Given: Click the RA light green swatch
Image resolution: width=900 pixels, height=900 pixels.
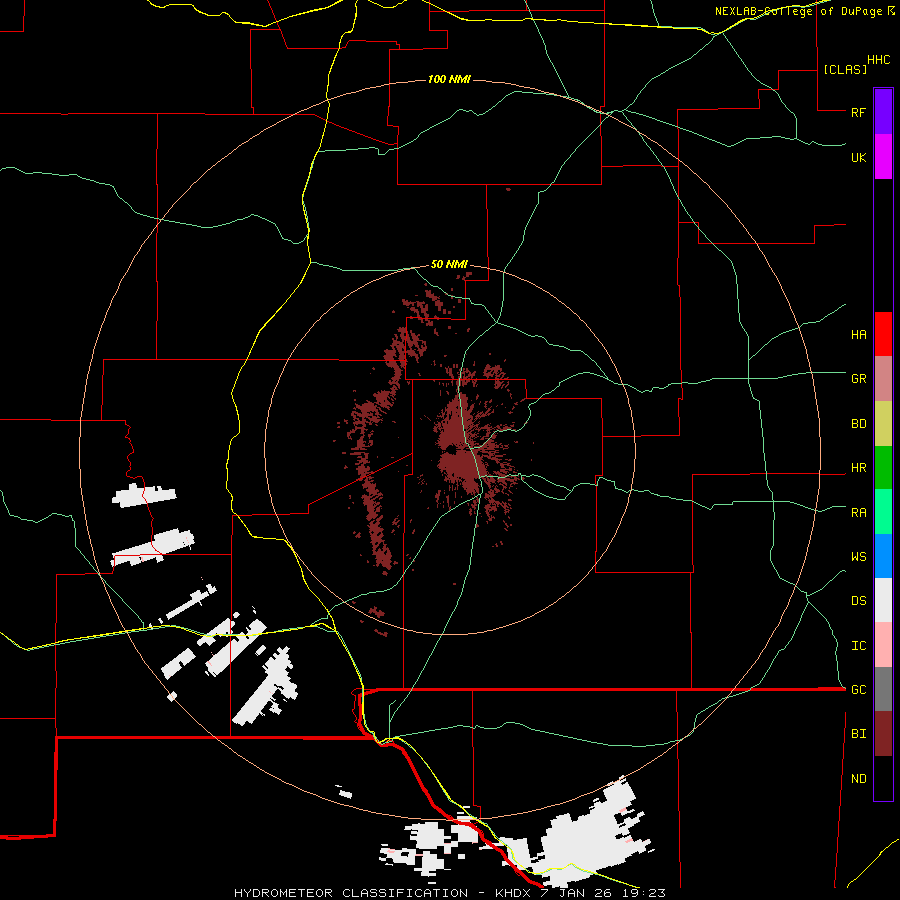Looking at the screenshot, I should click(883, 512).
